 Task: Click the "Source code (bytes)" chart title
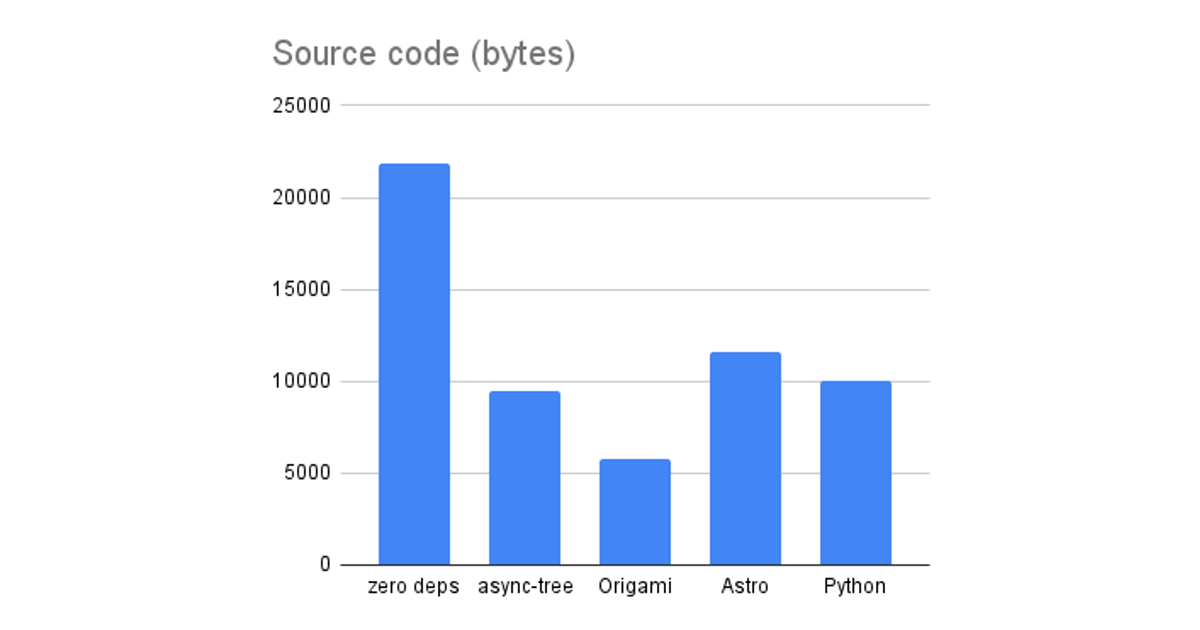(x=423, y=54)
